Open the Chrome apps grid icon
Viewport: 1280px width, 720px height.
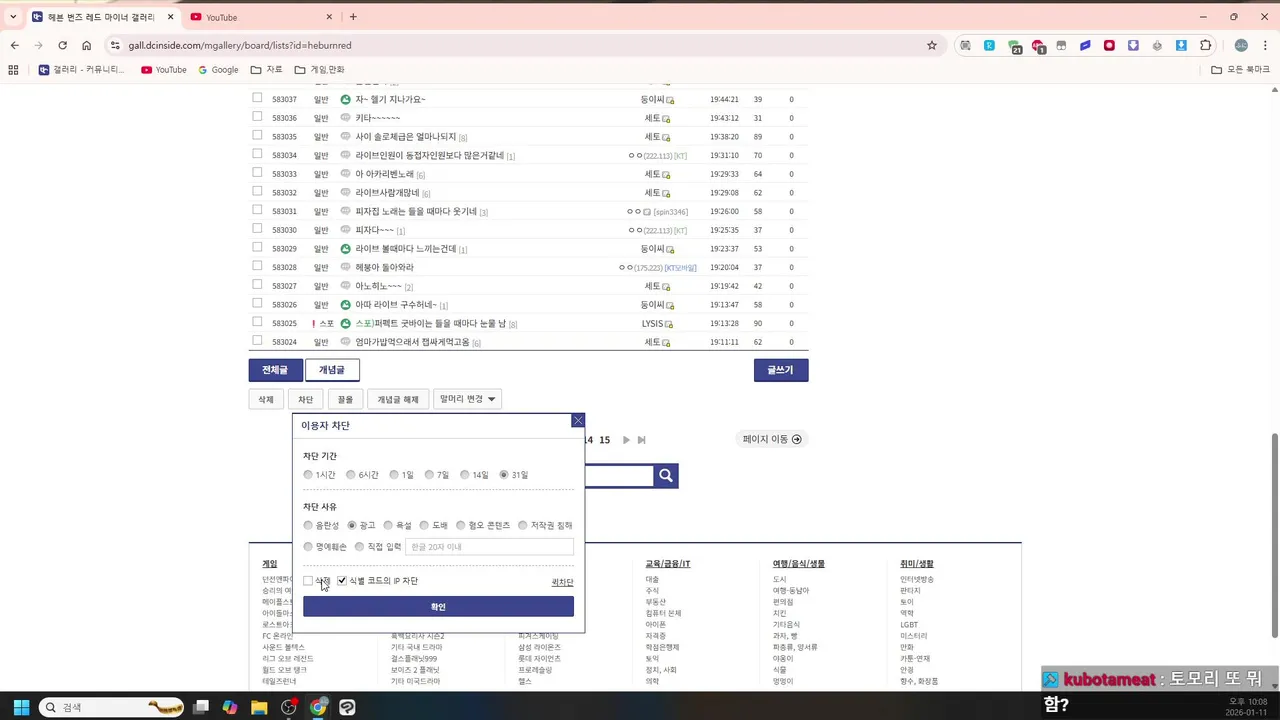pyautogui.click(x=13, y=70)
